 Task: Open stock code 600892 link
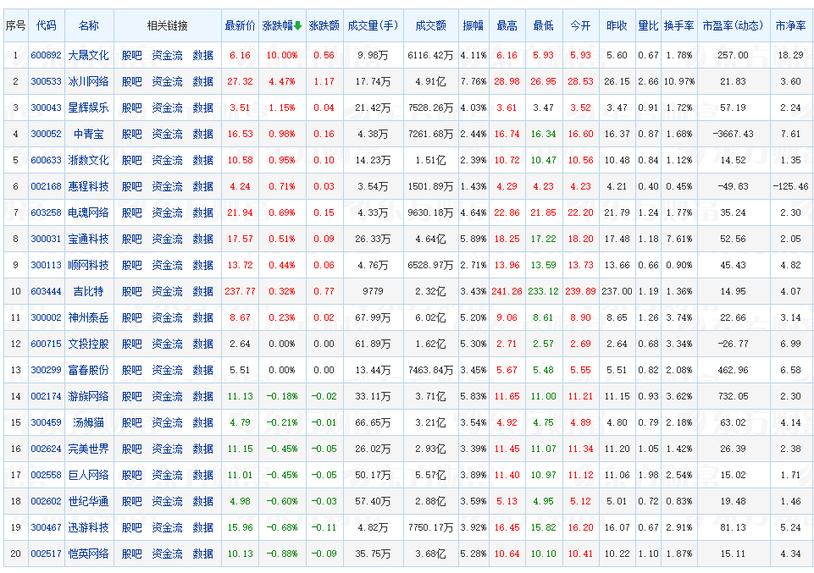coord(46,55)
